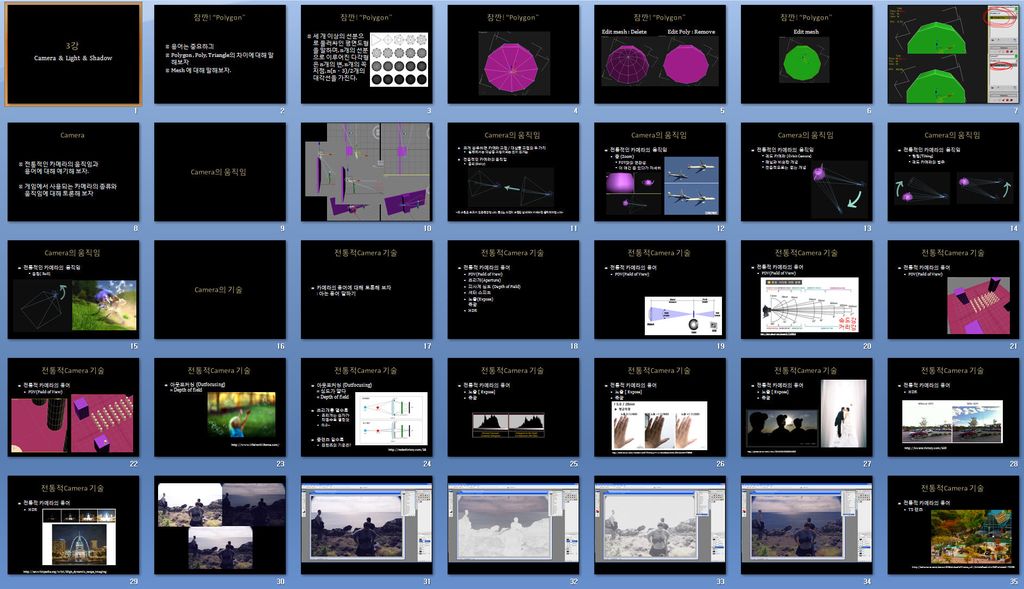Select slide 1 titled Camera & Light & Shadow

coord(73,54)
